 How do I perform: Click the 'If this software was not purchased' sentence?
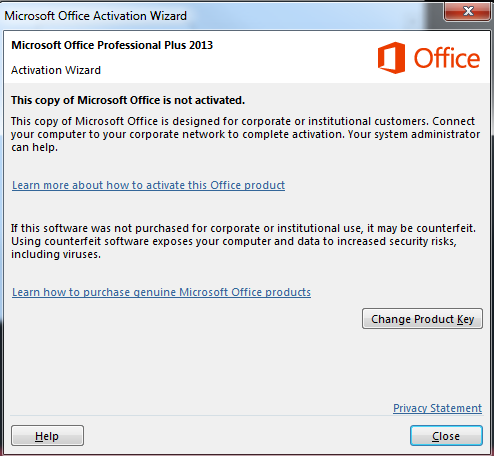243,228
